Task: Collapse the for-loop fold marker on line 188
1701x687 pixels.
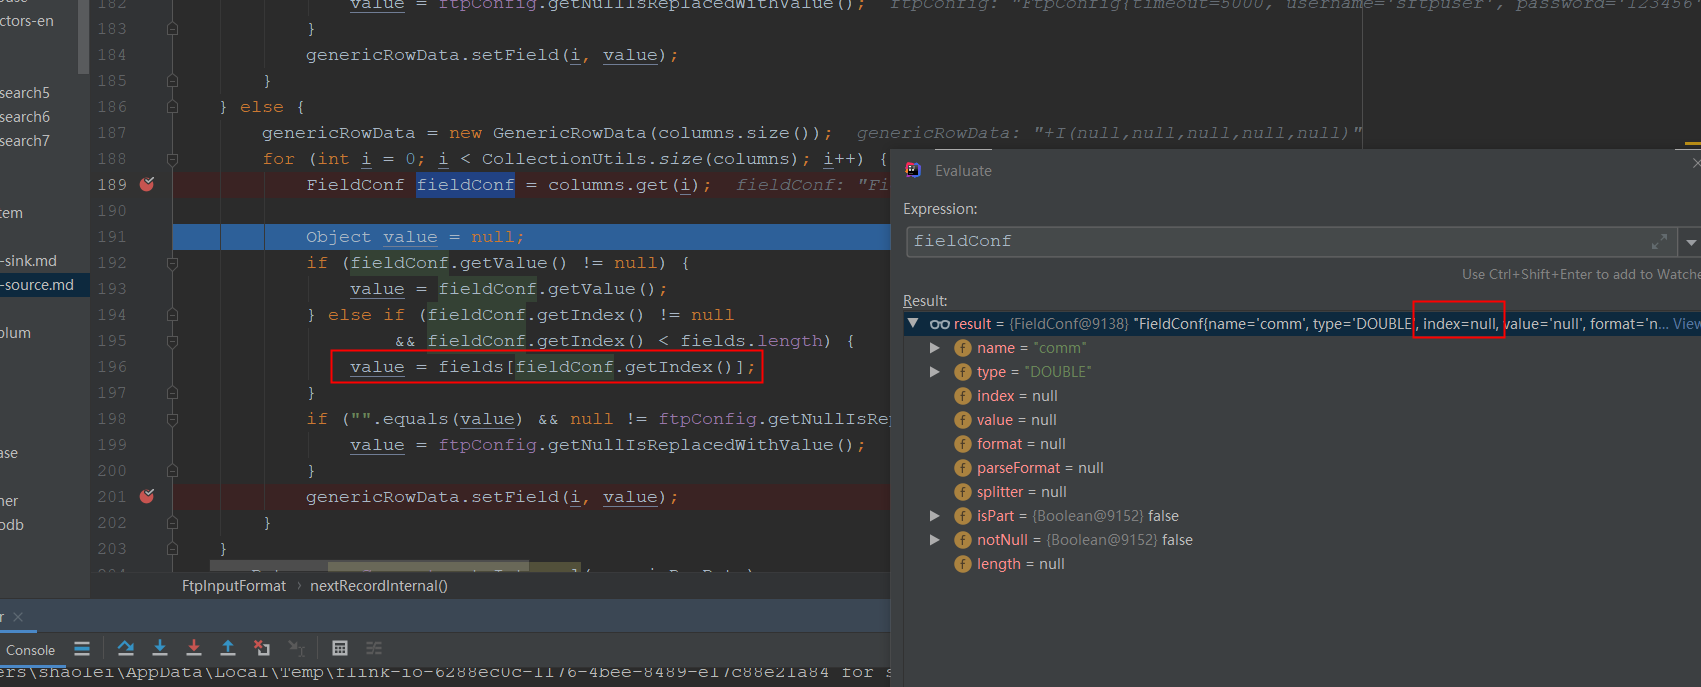Action: 172,159
